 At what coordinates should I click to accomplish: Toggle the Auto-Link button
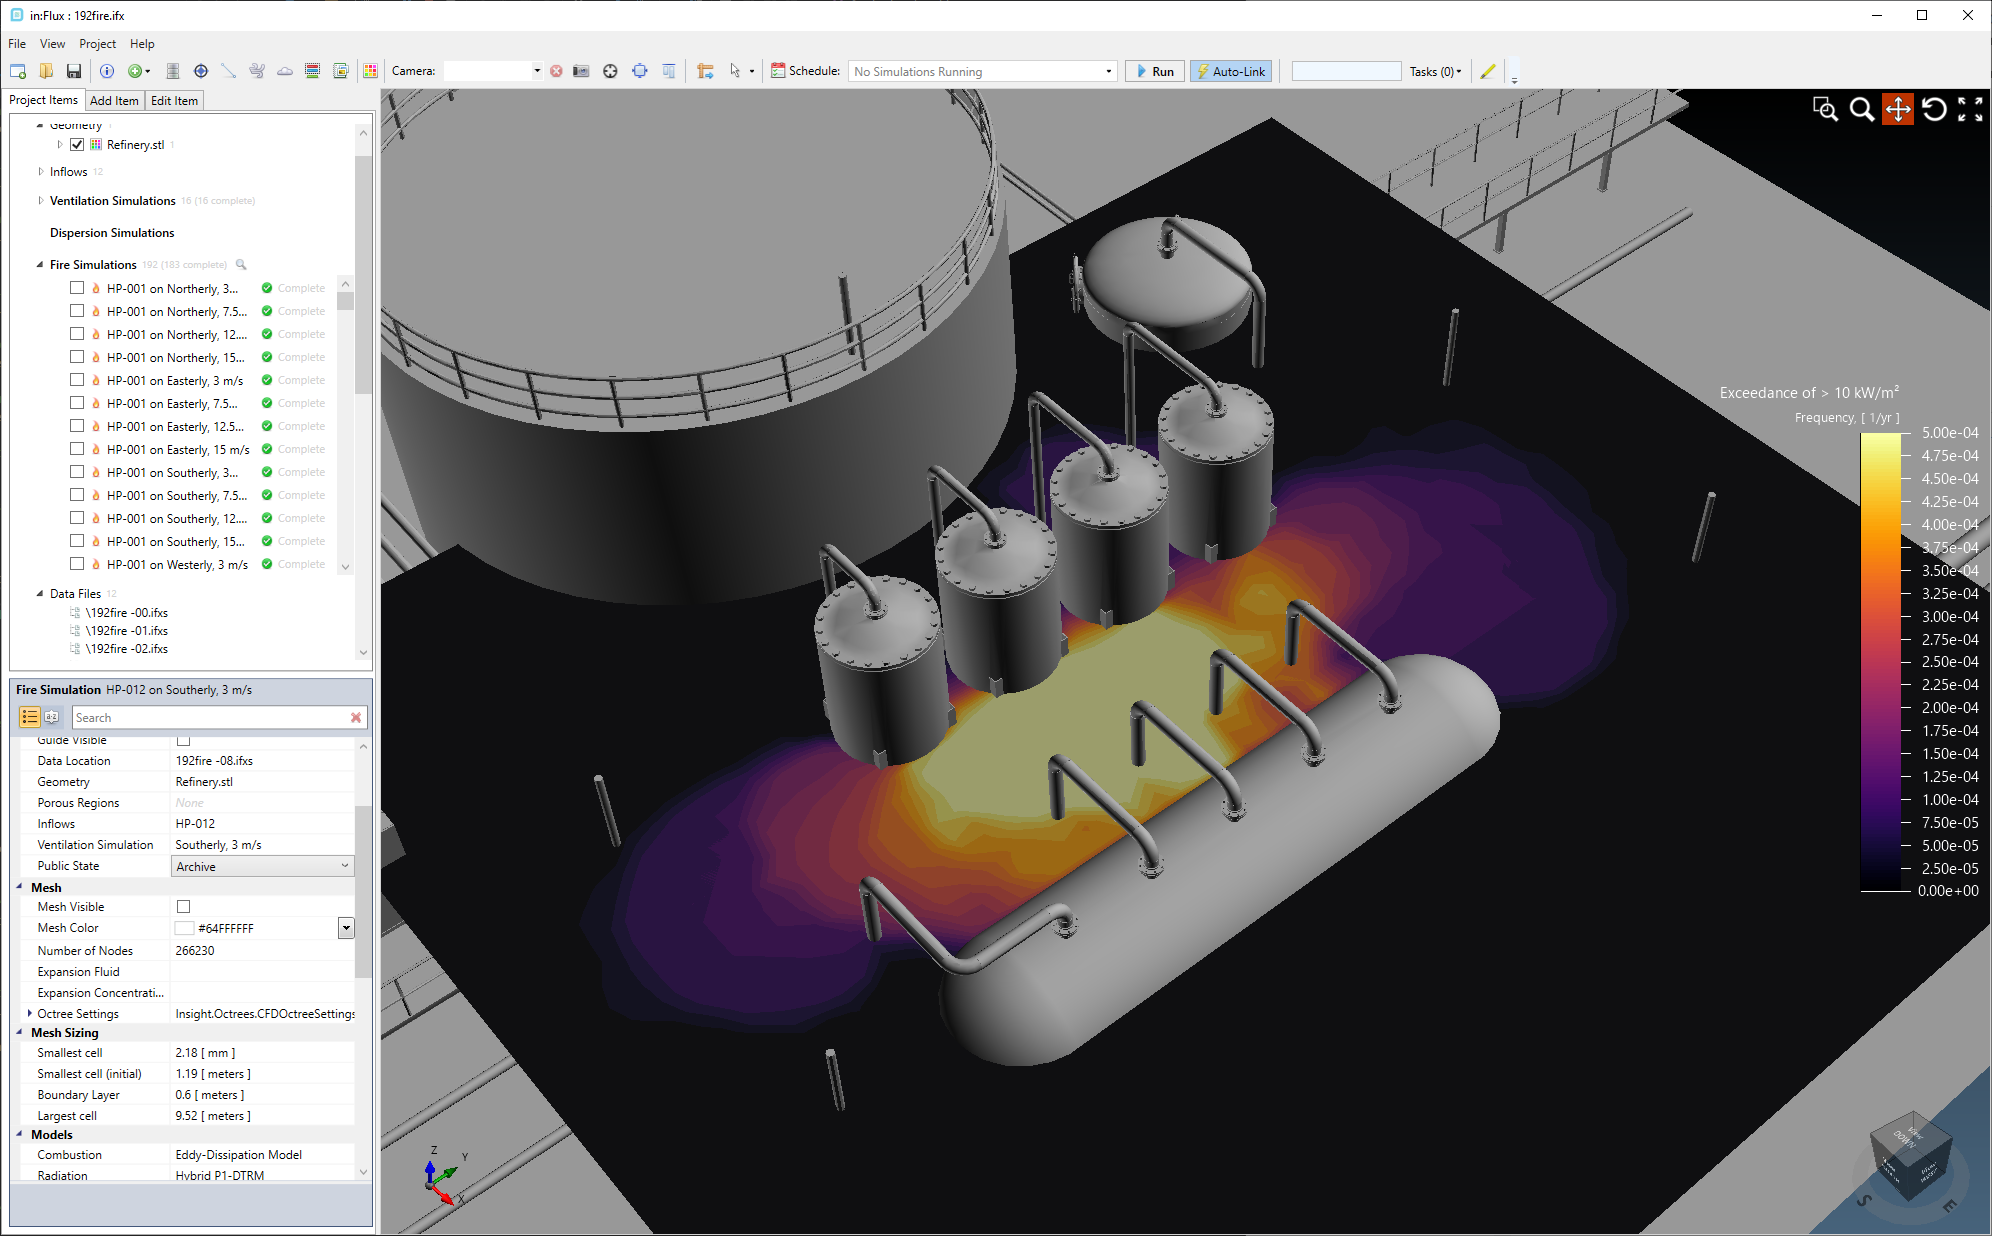(1231, 71)
